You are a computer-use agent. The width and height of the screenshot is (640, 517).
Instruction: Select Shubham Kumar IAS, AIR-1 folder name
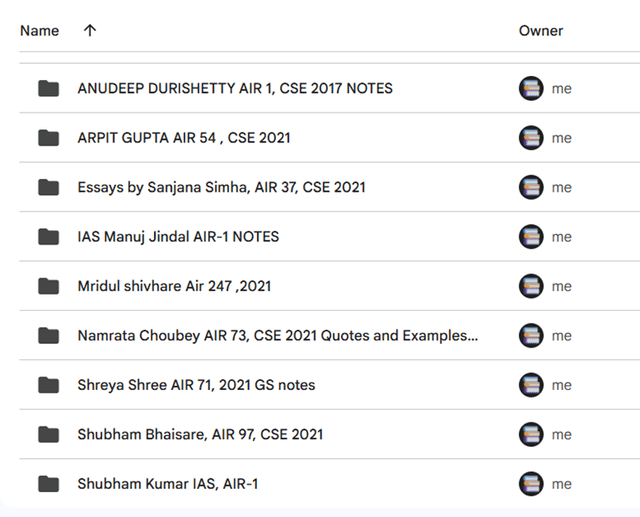click(x=168, y=484)
